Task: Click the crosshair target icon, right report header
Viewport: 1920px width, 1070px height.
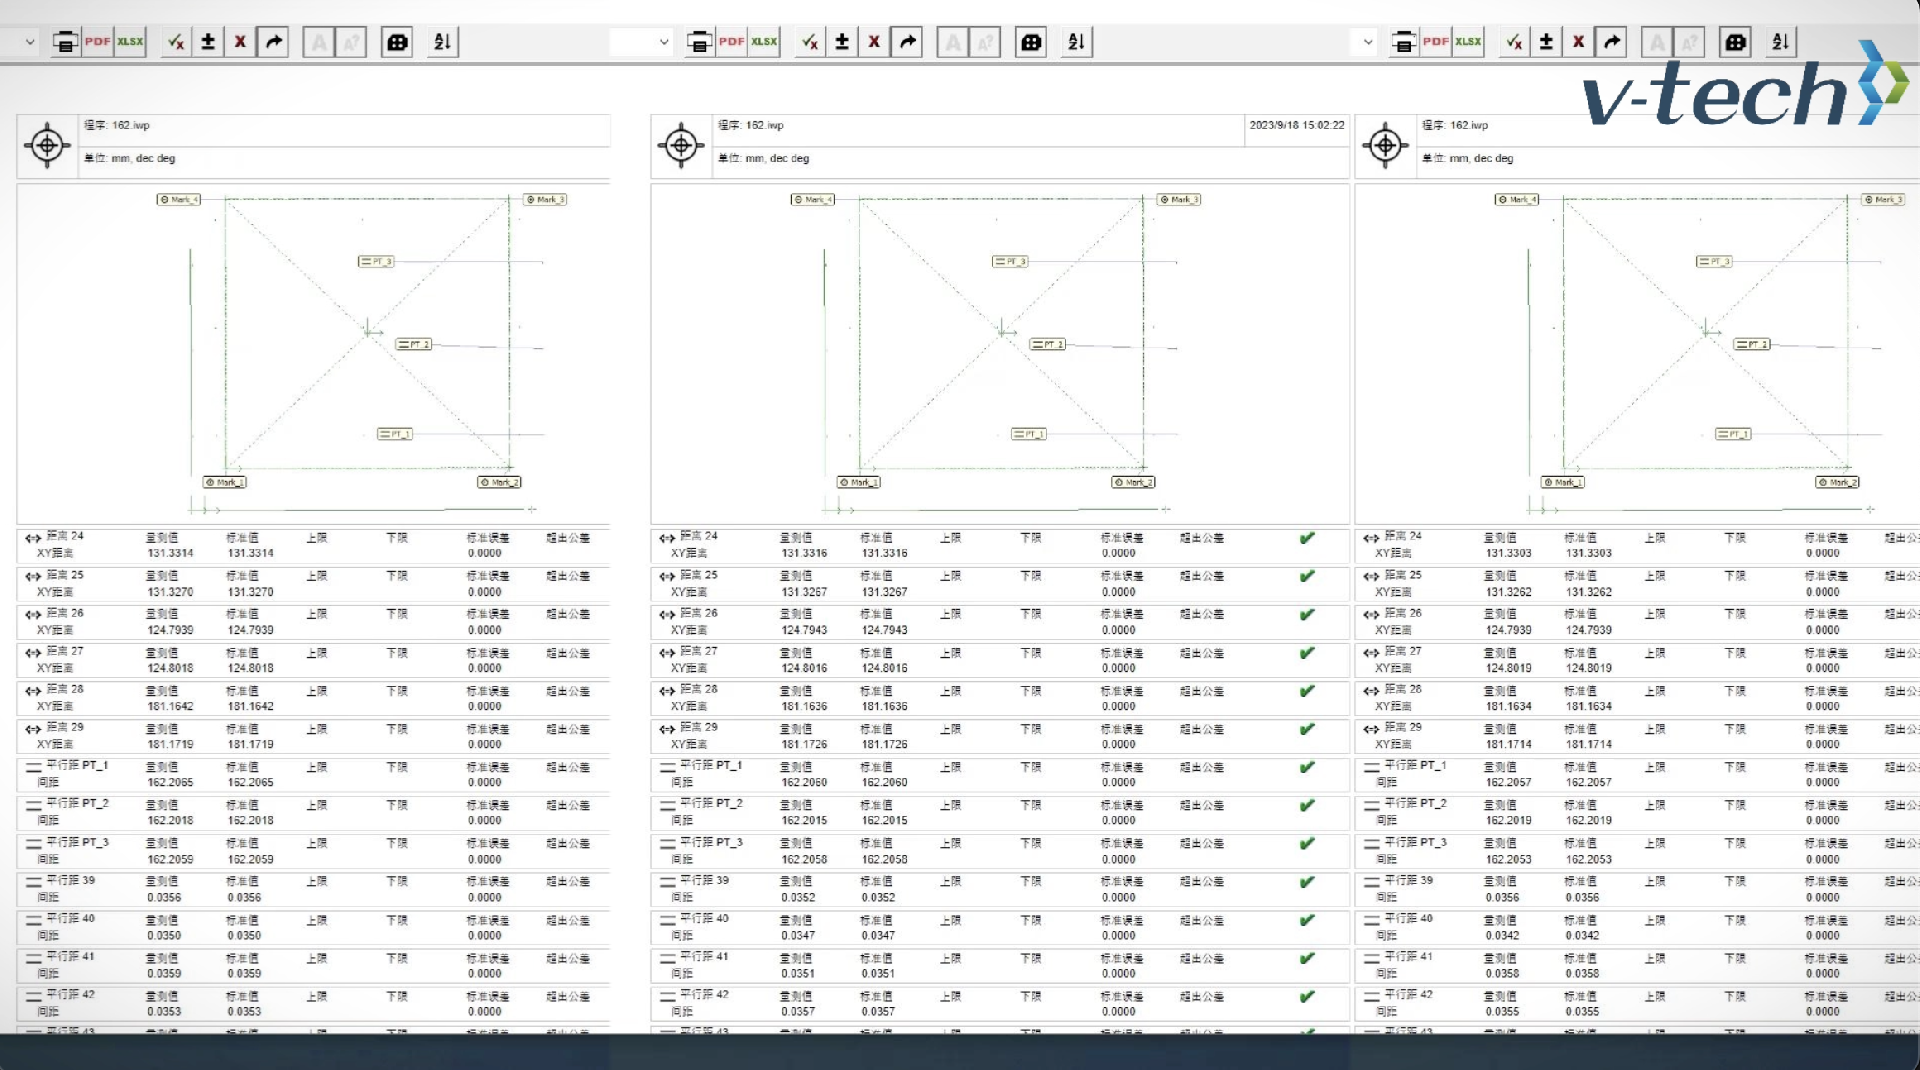Action: tap(1385, 146)
